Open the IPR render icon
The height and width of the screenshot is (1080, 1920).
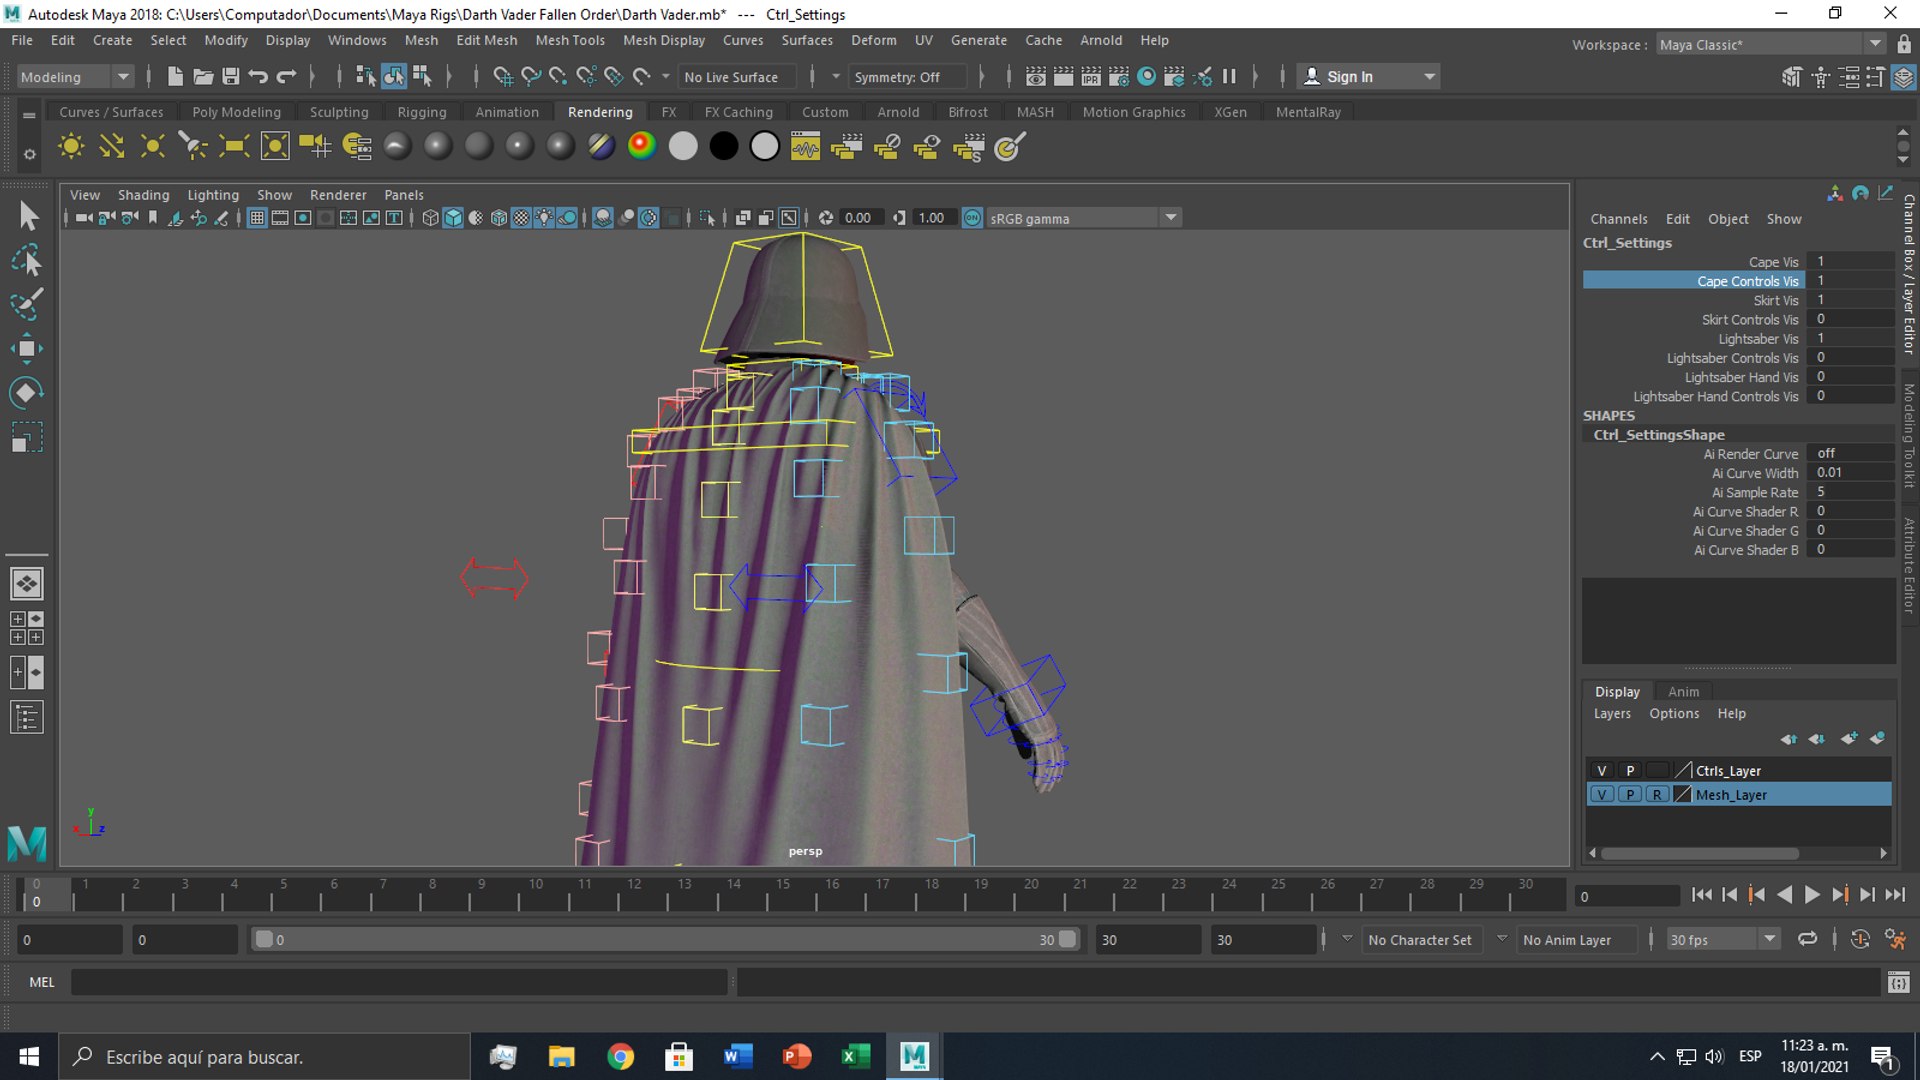[1091, 76]
